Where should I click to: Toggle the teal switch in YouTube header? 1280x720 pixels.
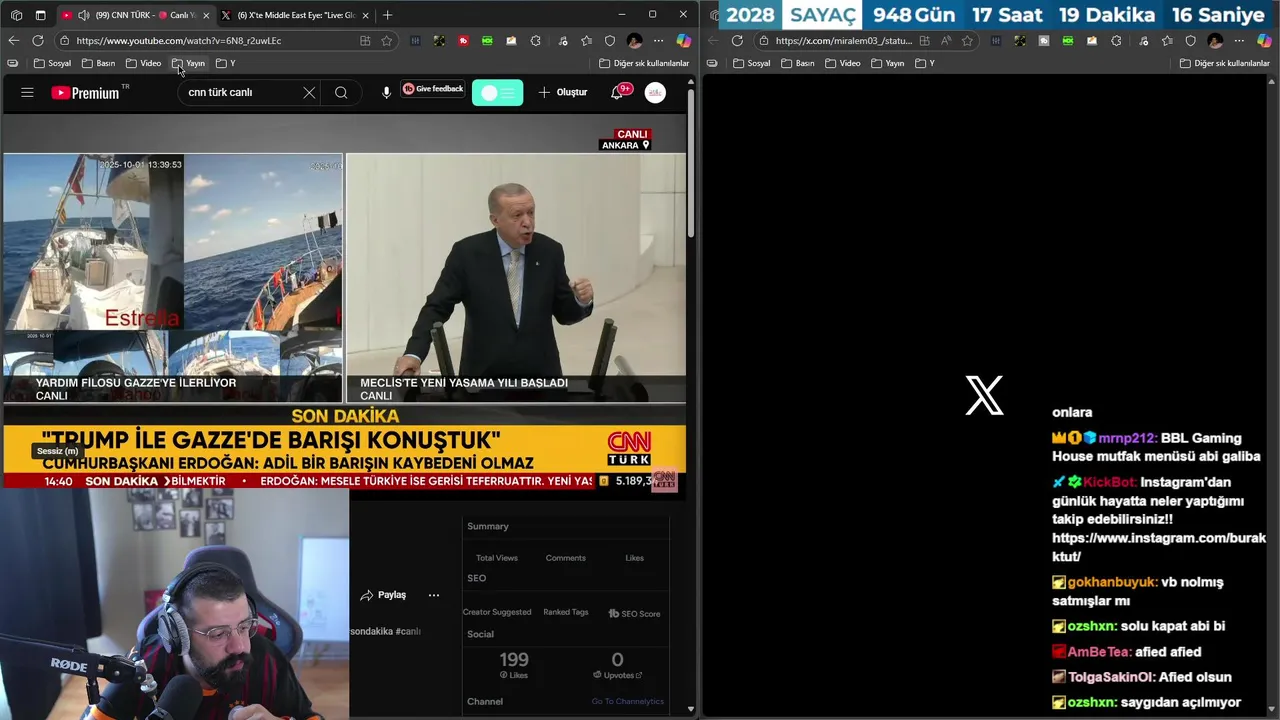[x=497, y=93]
